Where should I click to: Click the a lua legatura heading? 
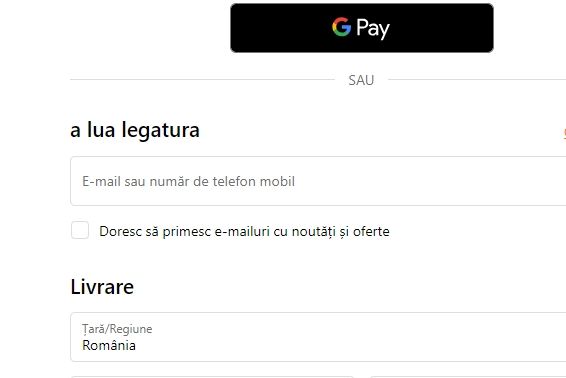[135, 130]
